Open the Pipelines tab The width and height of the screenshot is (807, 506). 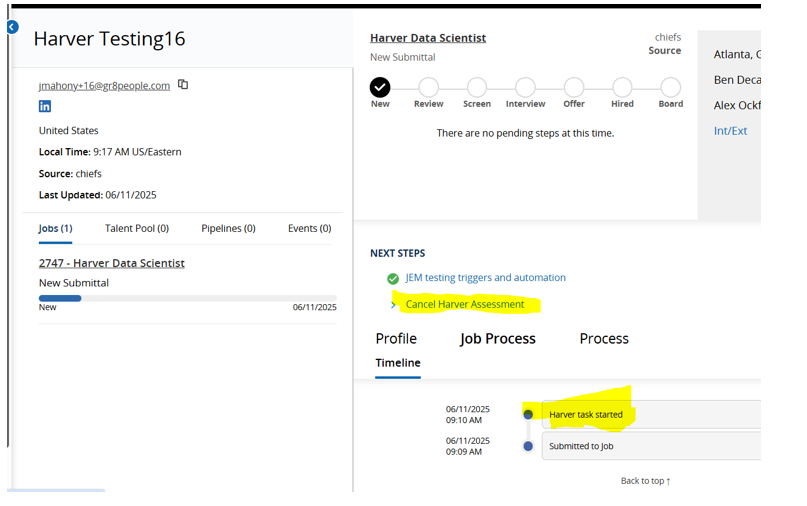(228, 229)
